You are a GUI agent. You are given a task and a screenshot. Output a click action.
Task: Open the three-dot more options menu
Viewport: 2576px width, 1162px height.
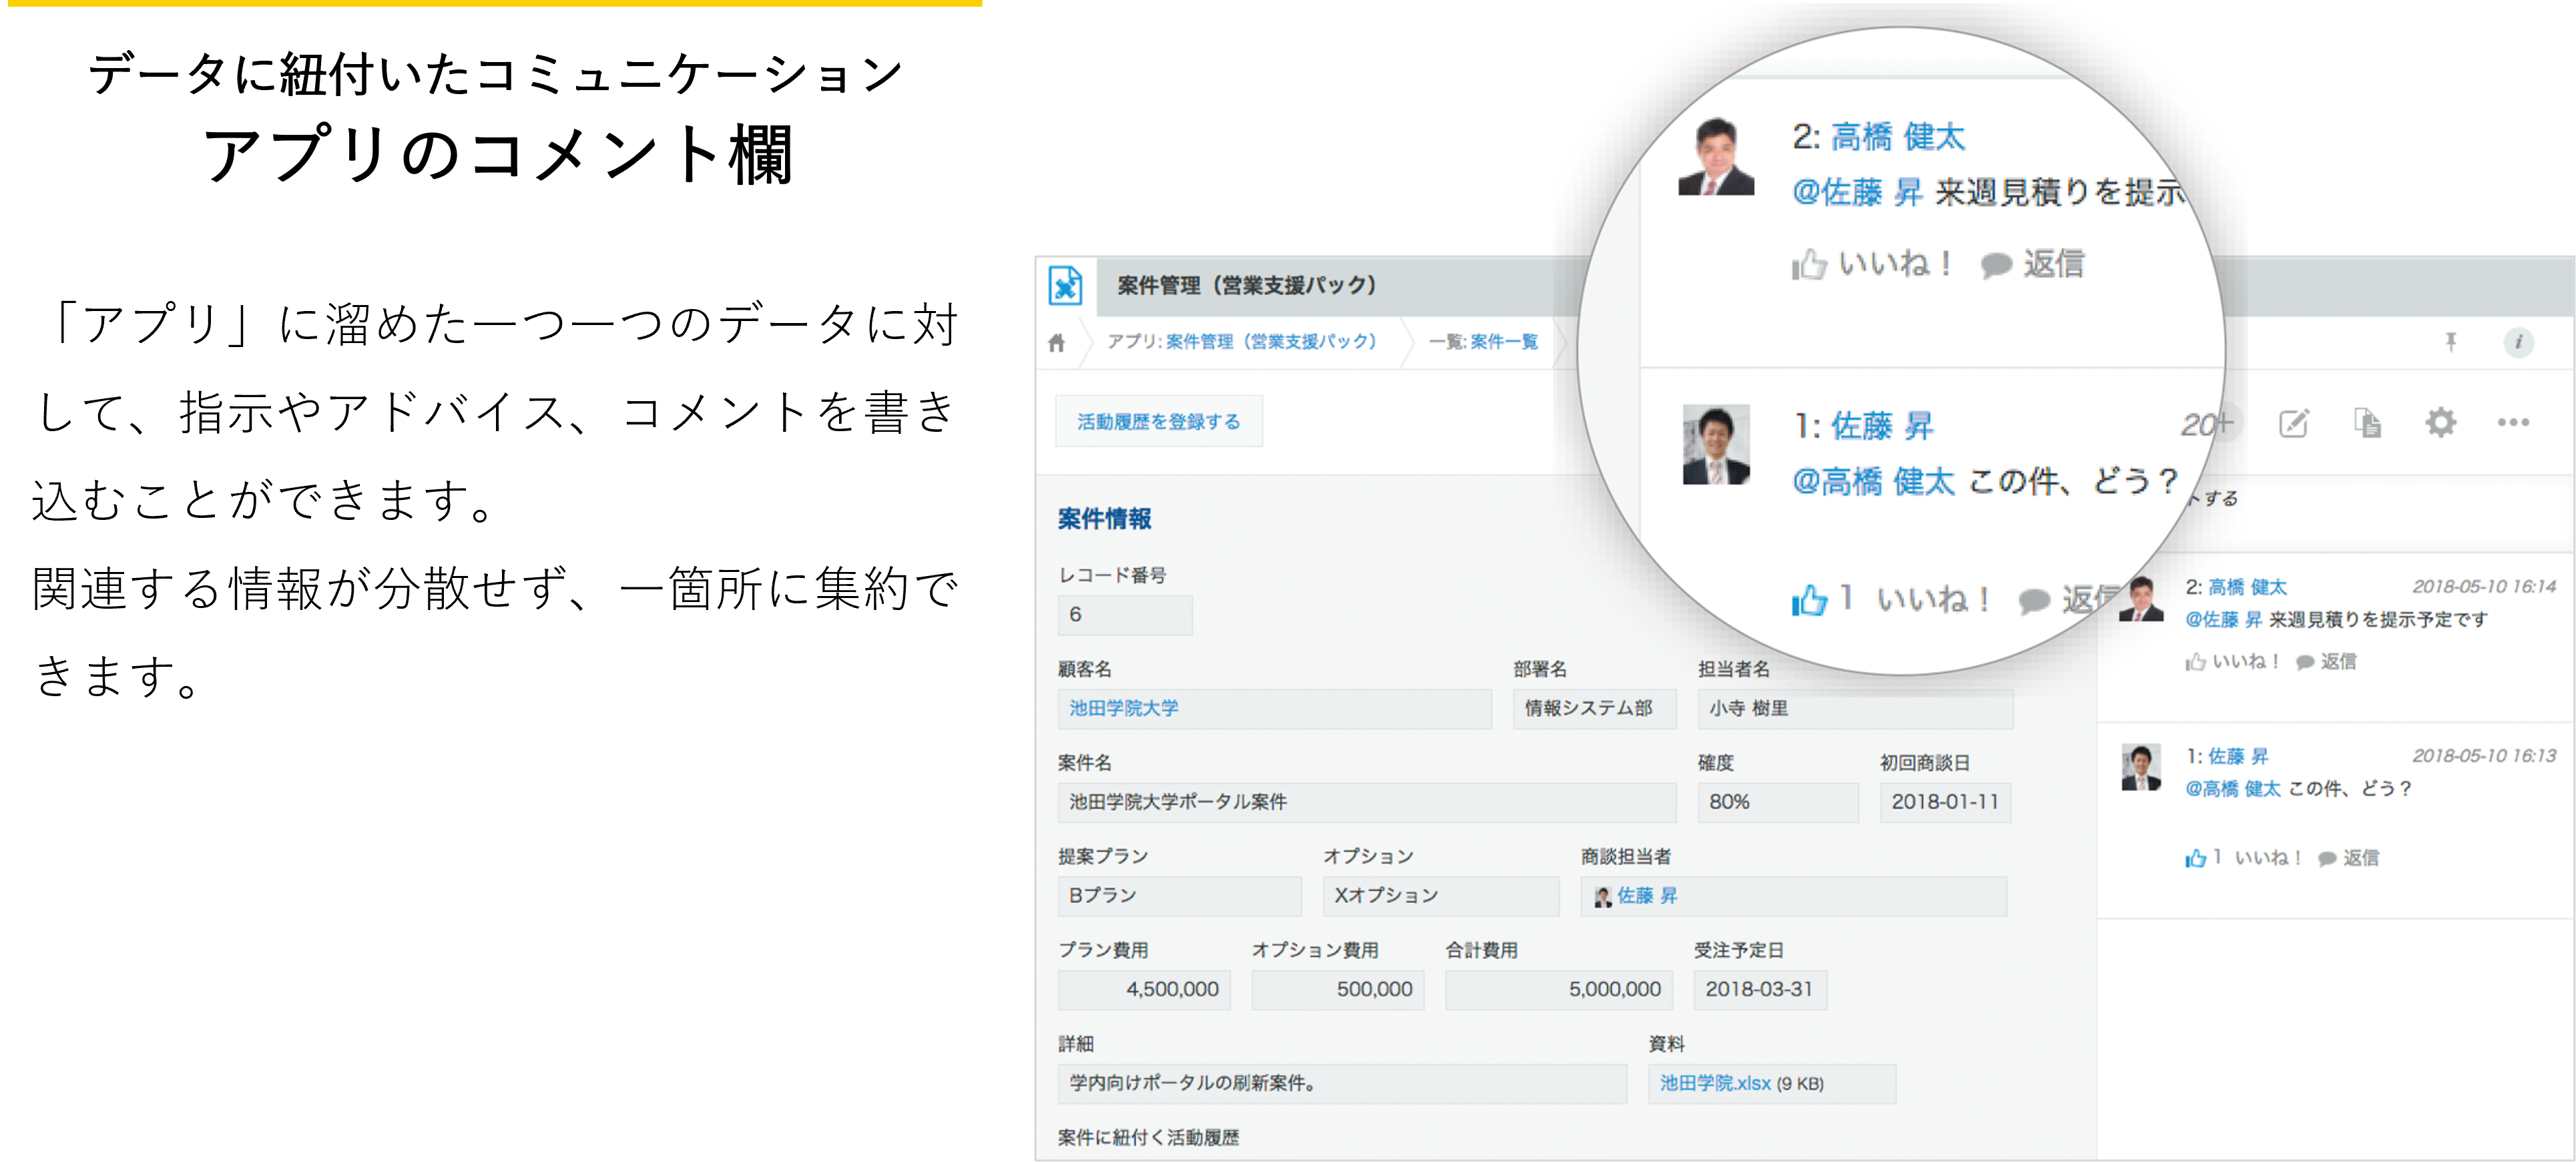pyautogui.click(x=2513, y=423)
